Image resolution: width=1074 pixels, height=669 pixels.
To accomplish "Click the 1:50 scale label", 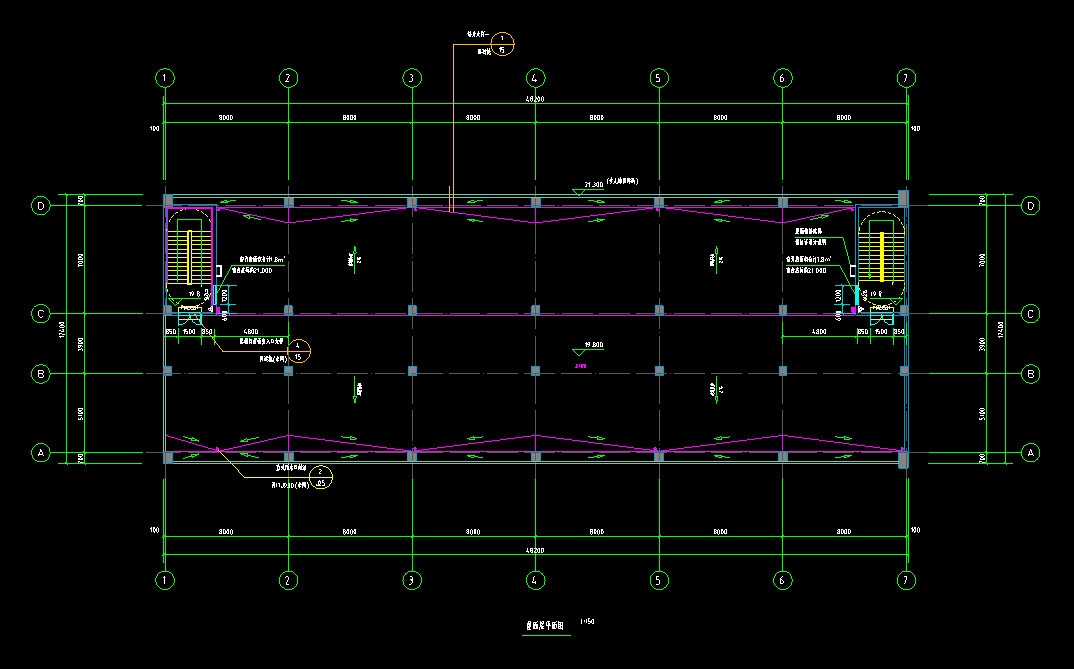I will (587, 621).
